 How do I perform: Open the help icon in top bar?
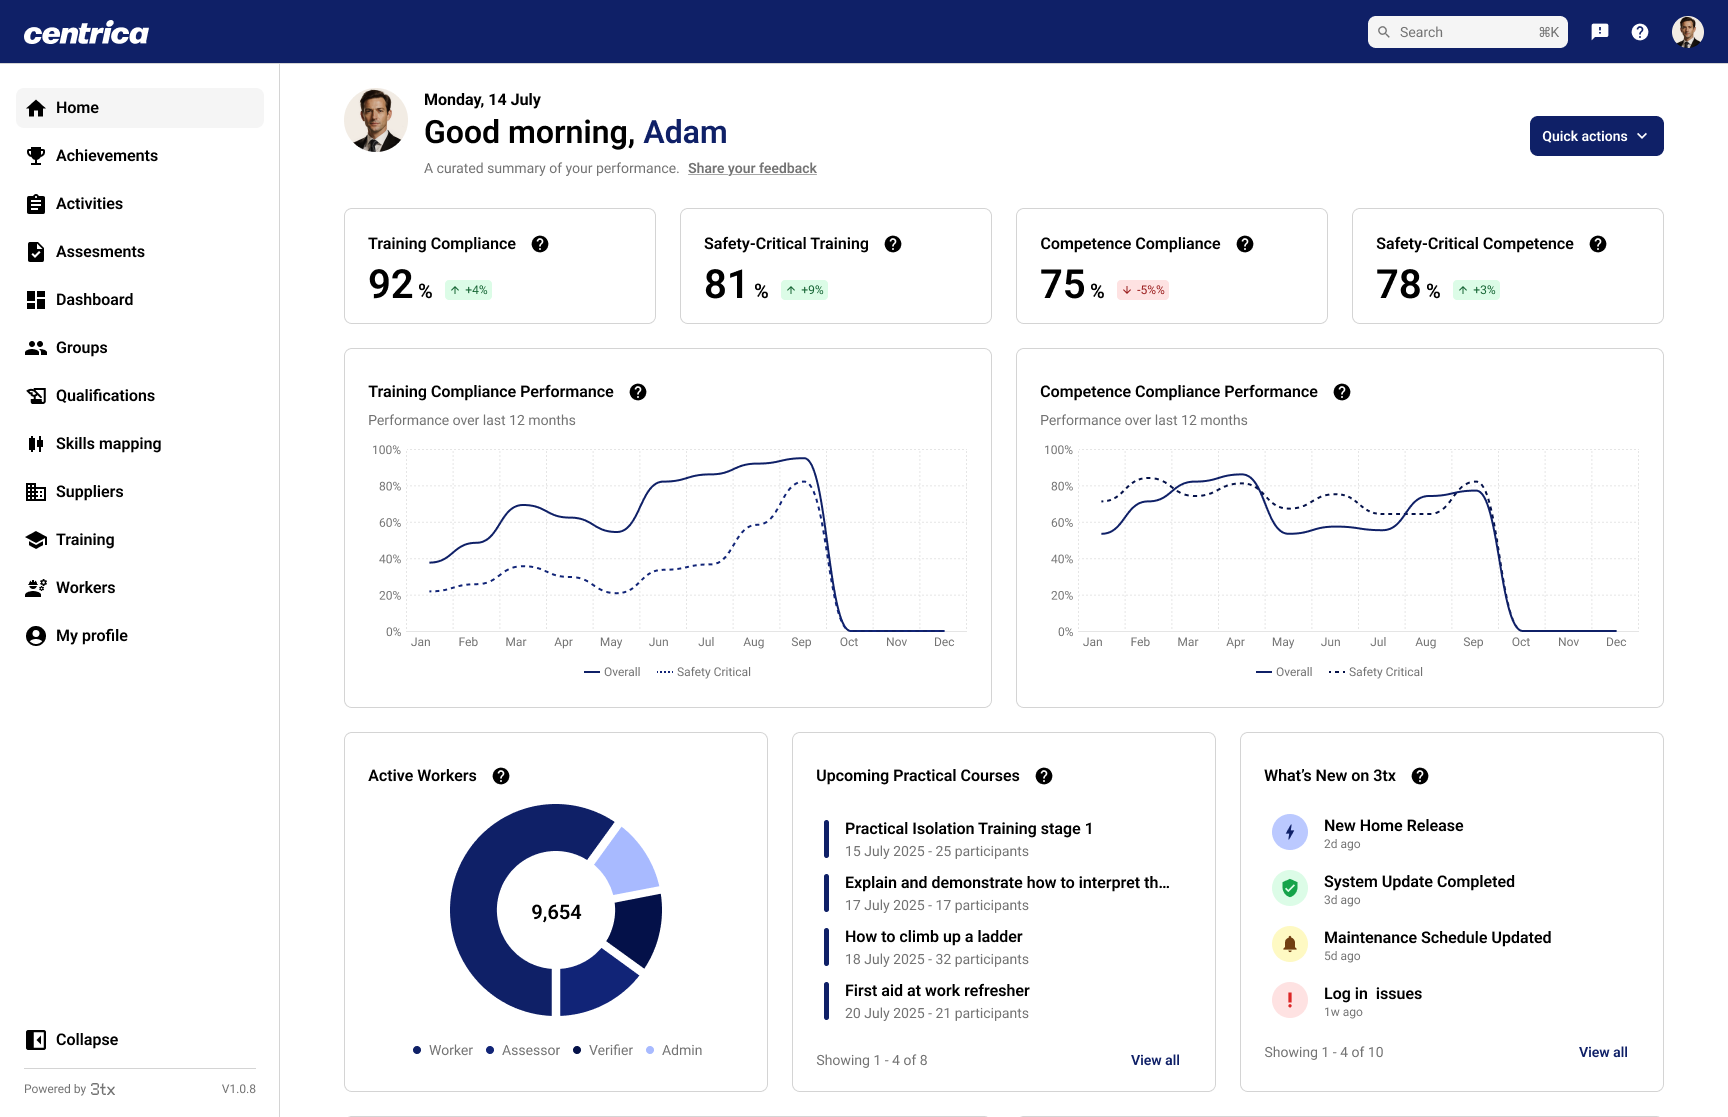[1640, 32]
